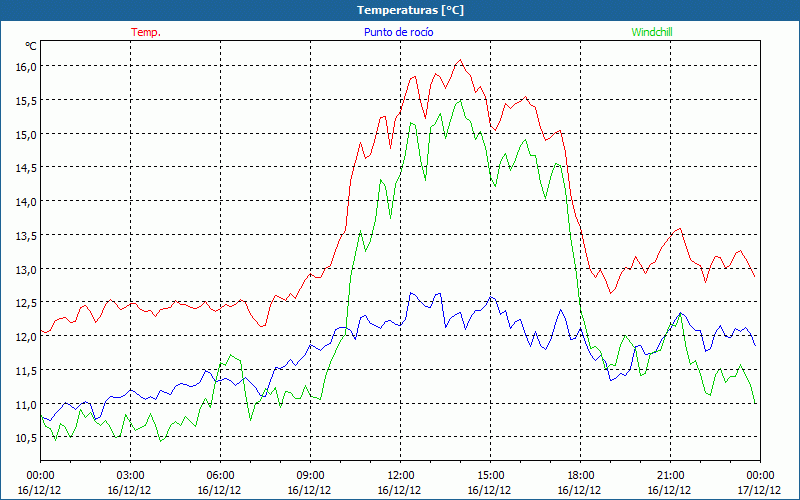The image size is (800, 500).
Task: Click the 13,0 y-axis value
Action: pyautogui.click(x=27, y=269)
